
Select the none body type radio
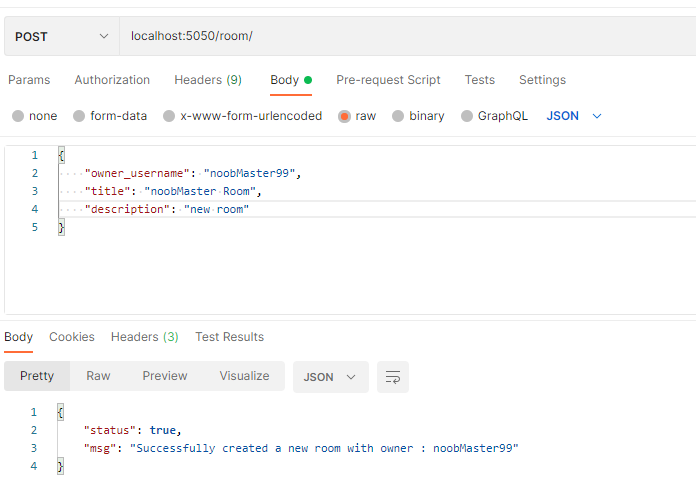(18, 116)
